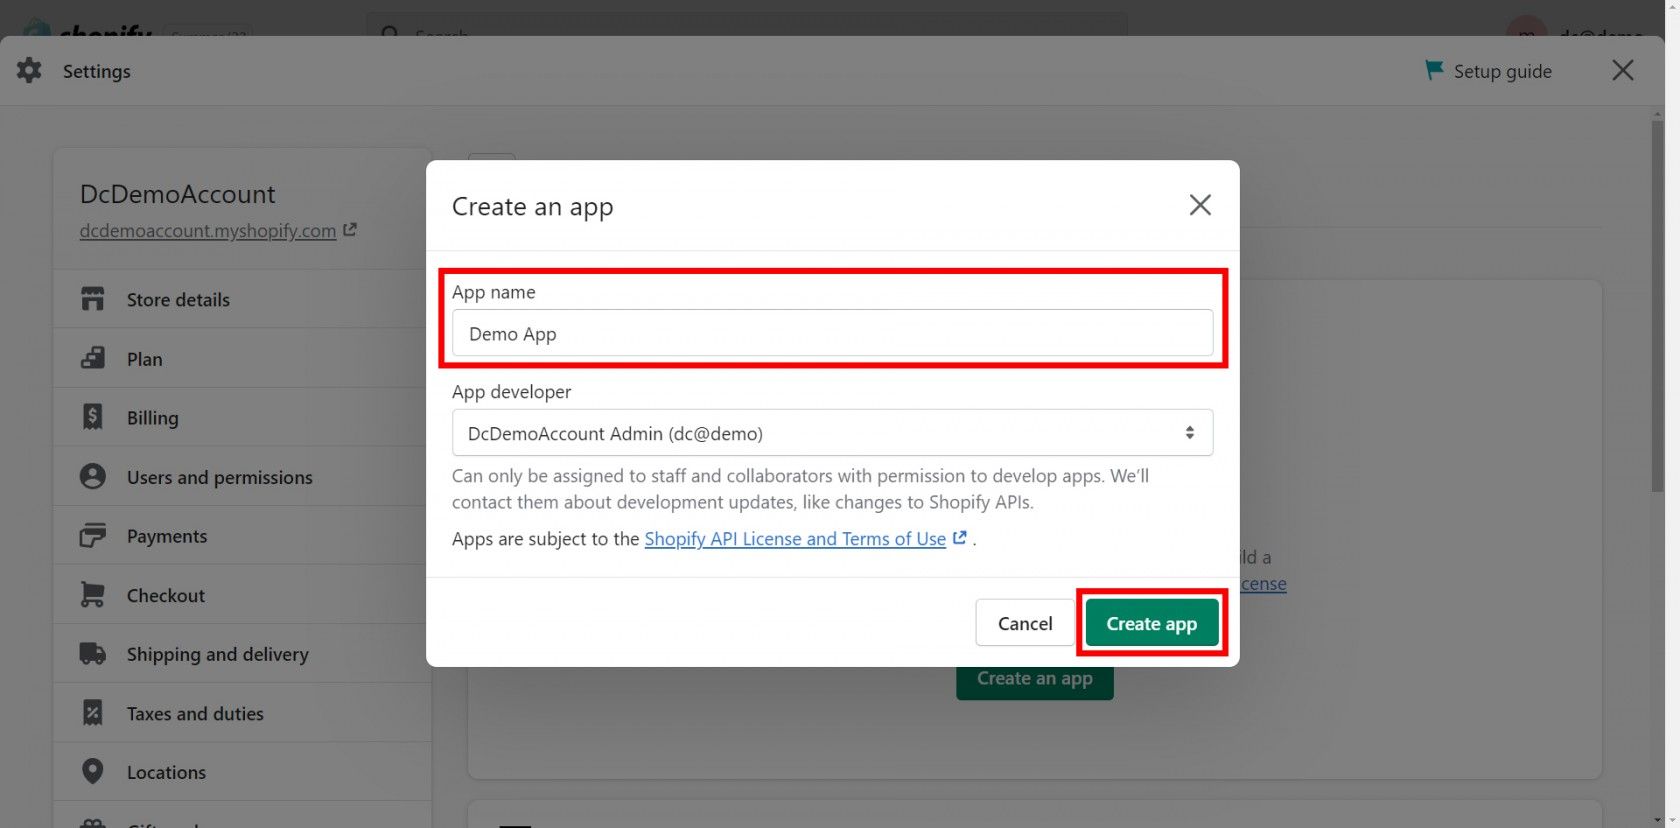This screenshot has width=1680, height=828.
Task: Cancel the Create an app dialog
Action: tap(1024, 623)
